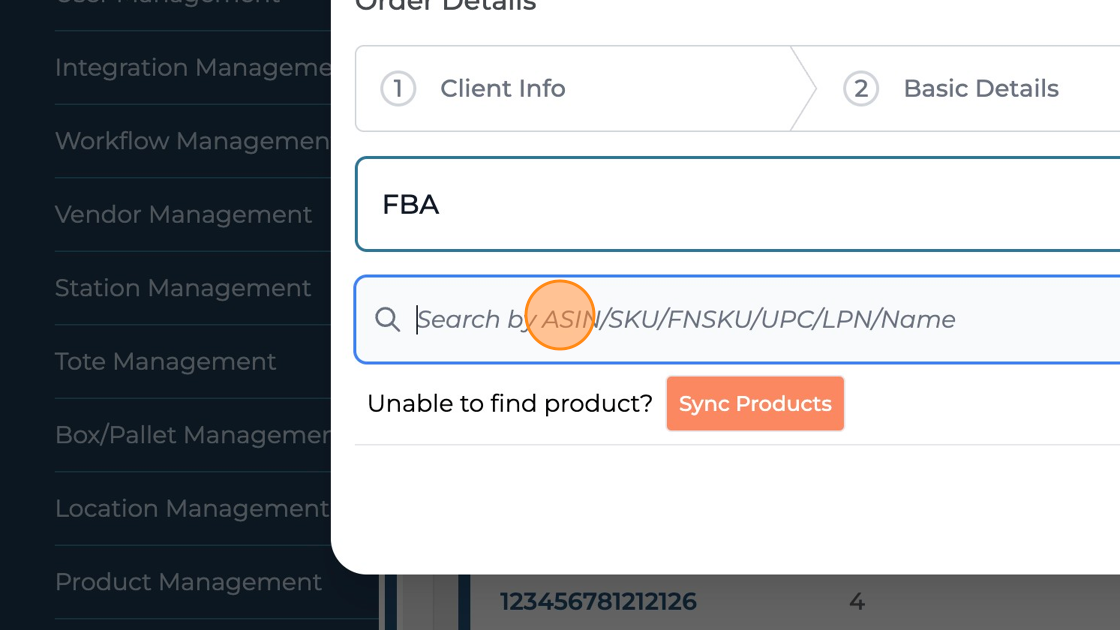Click the search magnifier icon

[387, 319]
